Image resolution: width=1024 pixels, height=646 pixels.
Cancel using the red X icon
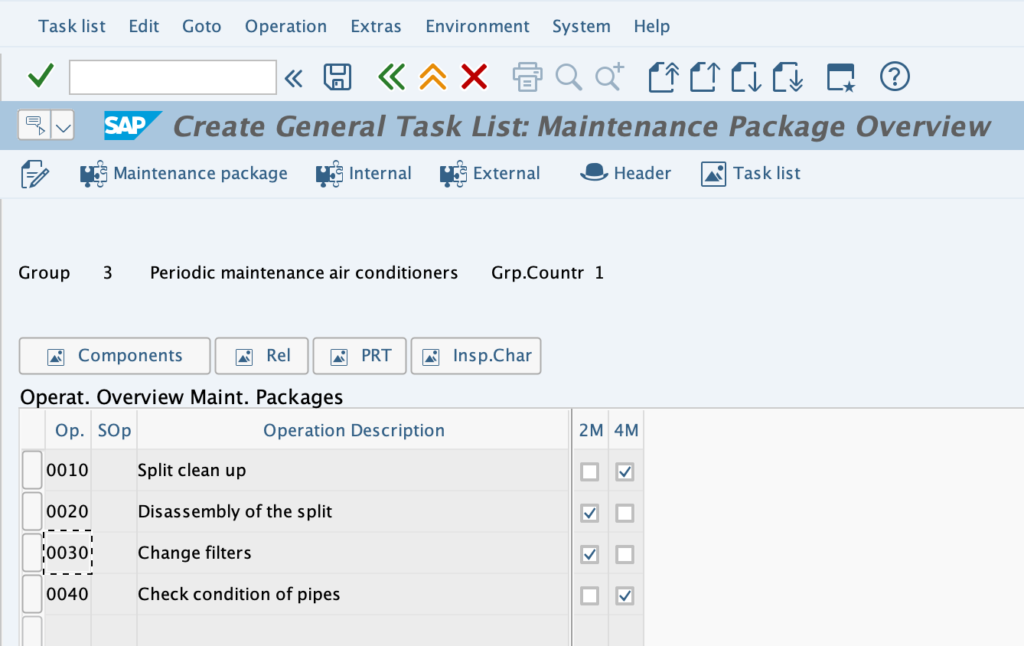pos(474,77)
